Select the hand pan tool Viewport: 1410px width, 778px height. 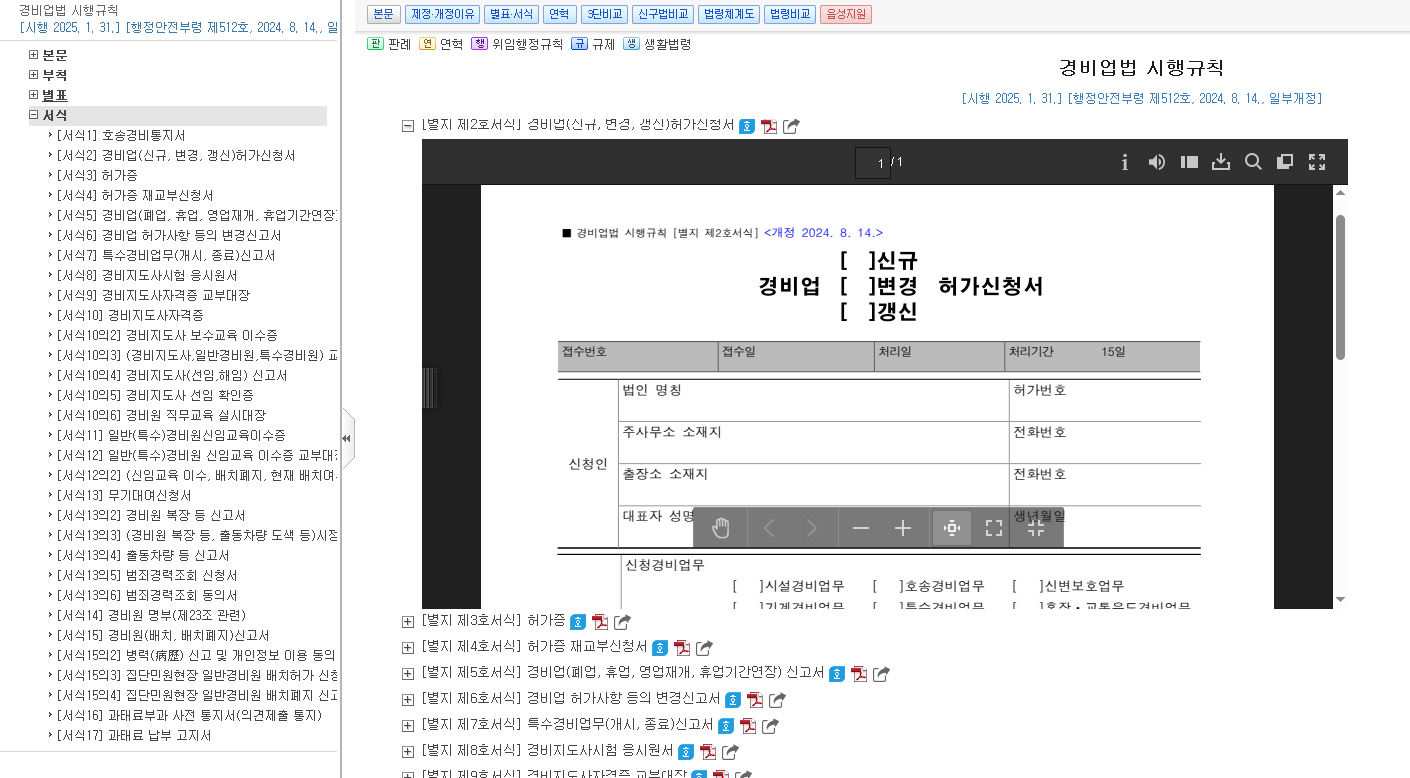click(720, 528)
